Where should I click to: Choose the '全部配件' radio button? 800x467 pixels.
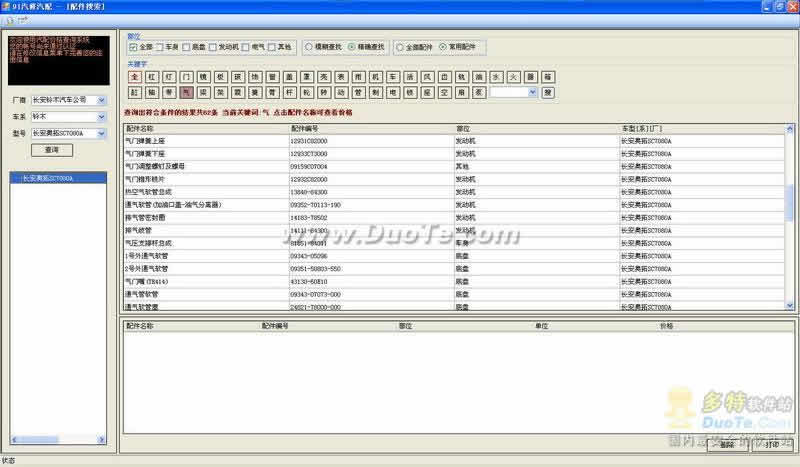coord(400,47)
